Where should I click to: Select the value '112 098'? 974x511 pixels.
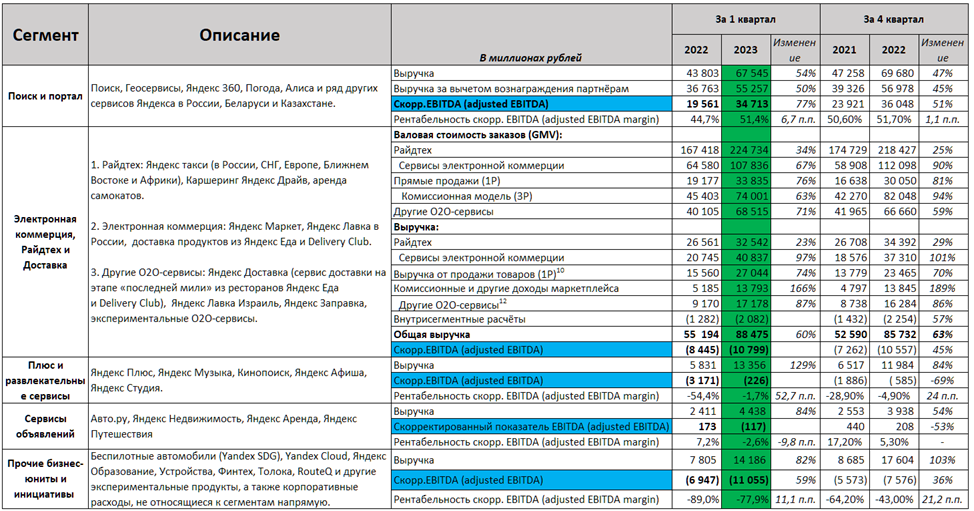pos(893,165)
